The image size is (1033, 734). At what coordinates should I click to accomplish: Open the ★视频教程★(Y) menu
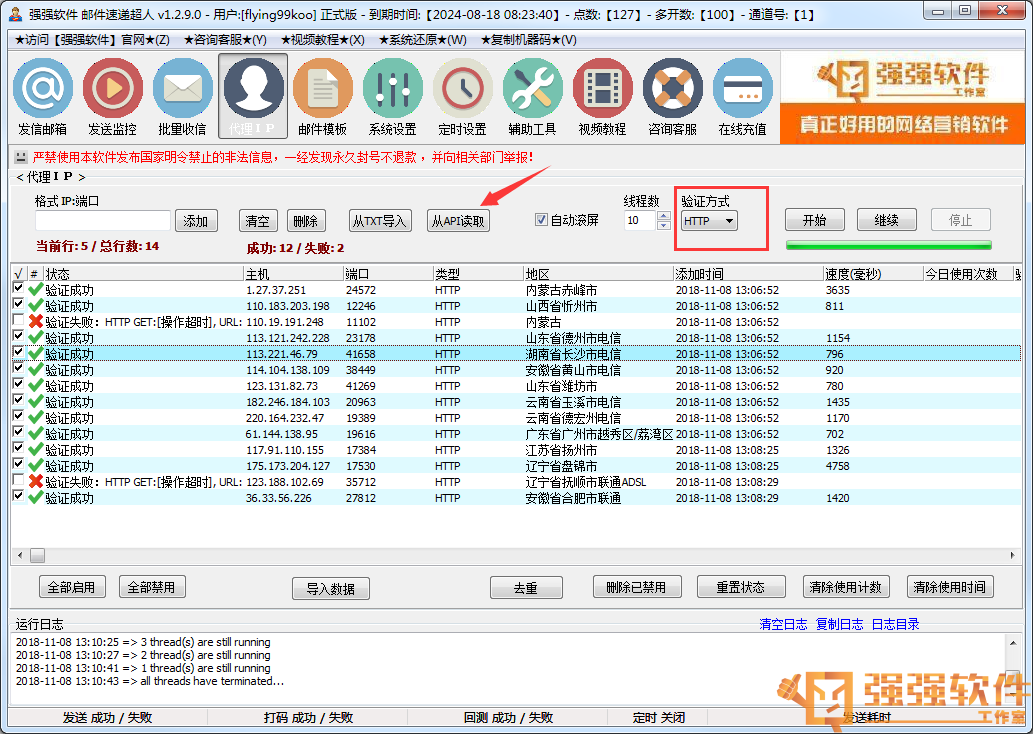322,40
